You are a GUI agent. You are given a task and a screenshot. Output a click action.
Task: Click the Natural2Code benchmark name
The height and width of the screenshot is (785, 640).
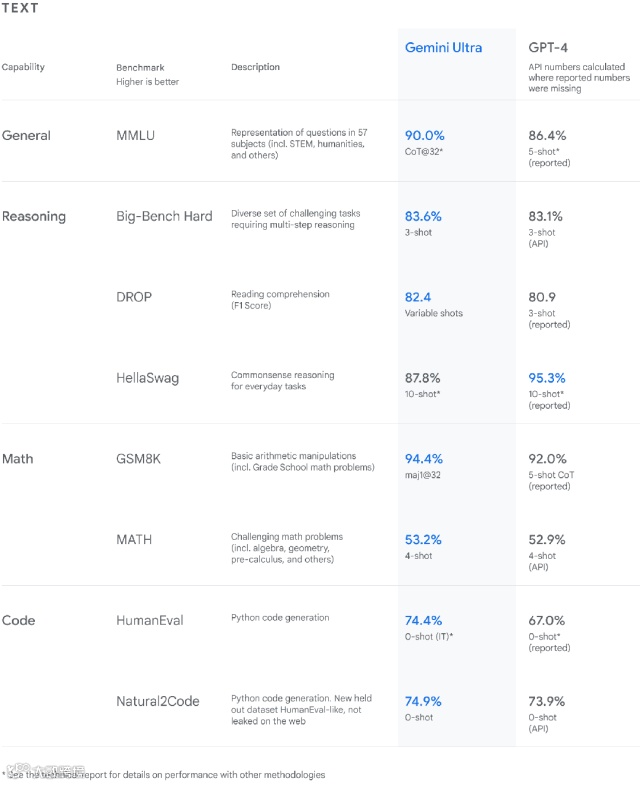tap(158, 701)
